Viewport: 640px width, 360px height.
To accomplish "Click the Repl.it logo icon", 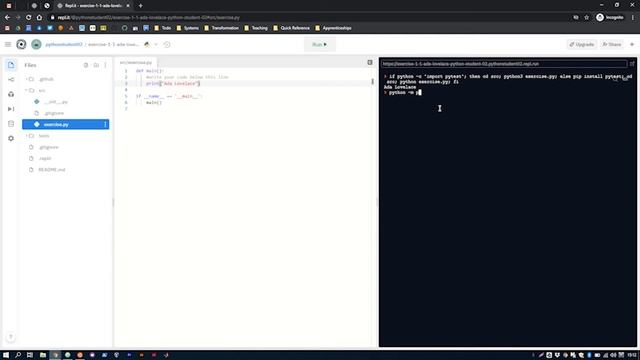I will tap(21, 44).
